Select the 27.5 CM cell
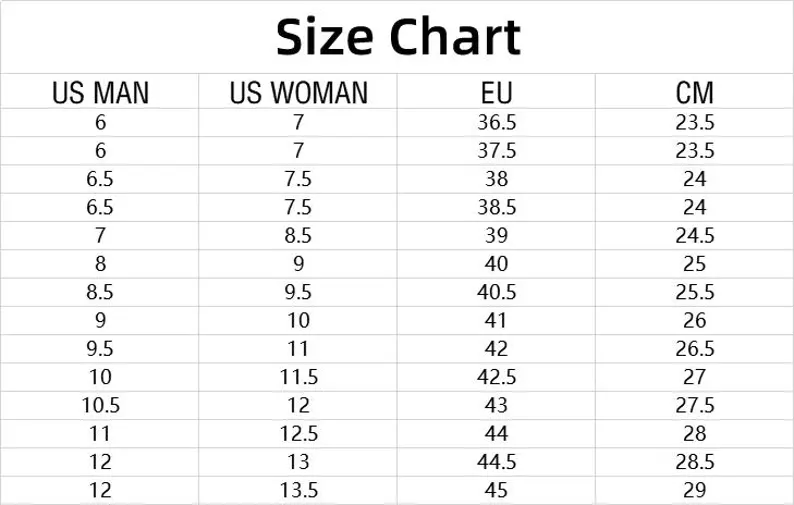 click(695, 405)
